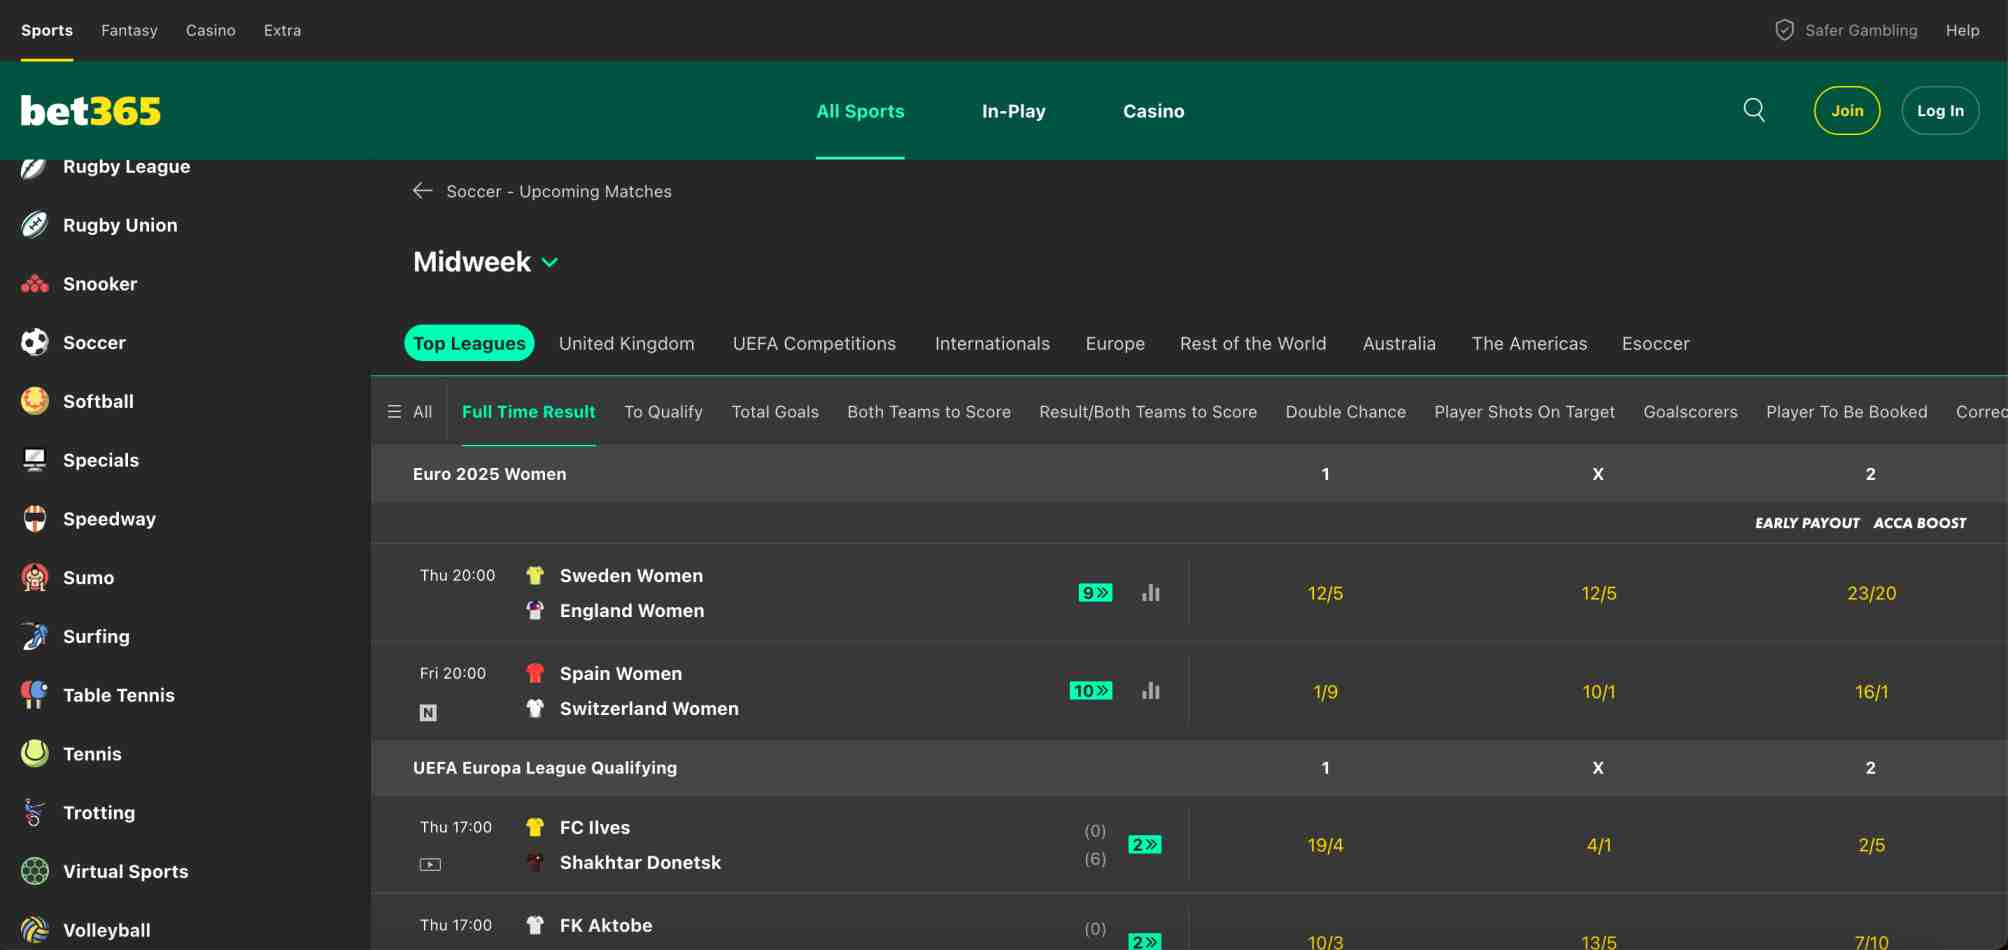2008x950 pixels.
Task: Open the Switzerland Women fixture
Action: [649, 709]
